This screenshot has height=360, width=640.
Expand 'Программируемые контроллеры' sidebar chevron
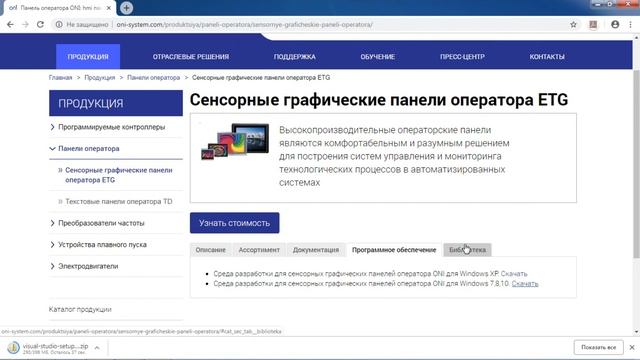(x=52, y=127)
